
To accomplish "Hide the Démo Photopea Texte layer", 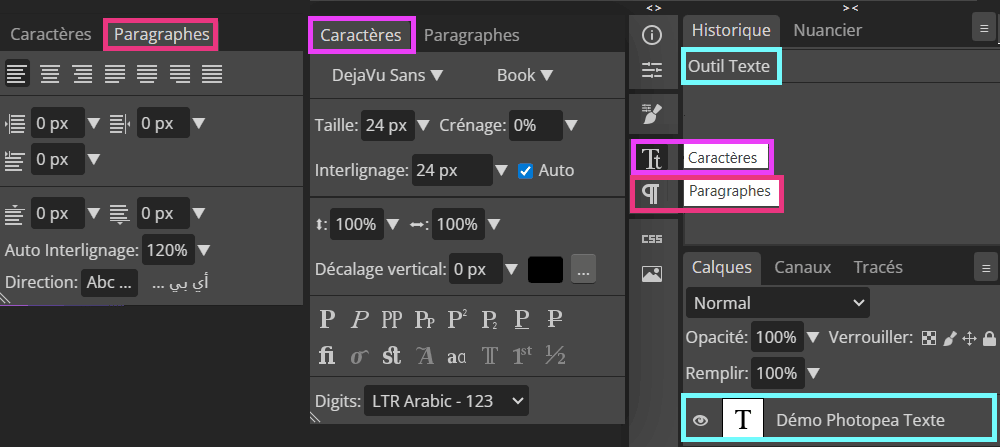I will coord(701,420).
